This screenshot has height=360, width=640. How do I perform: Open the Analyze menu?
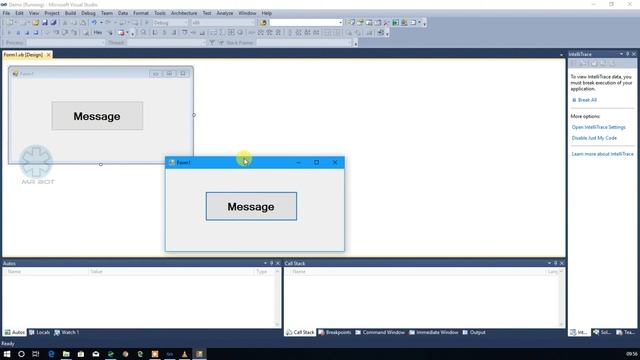224,13
